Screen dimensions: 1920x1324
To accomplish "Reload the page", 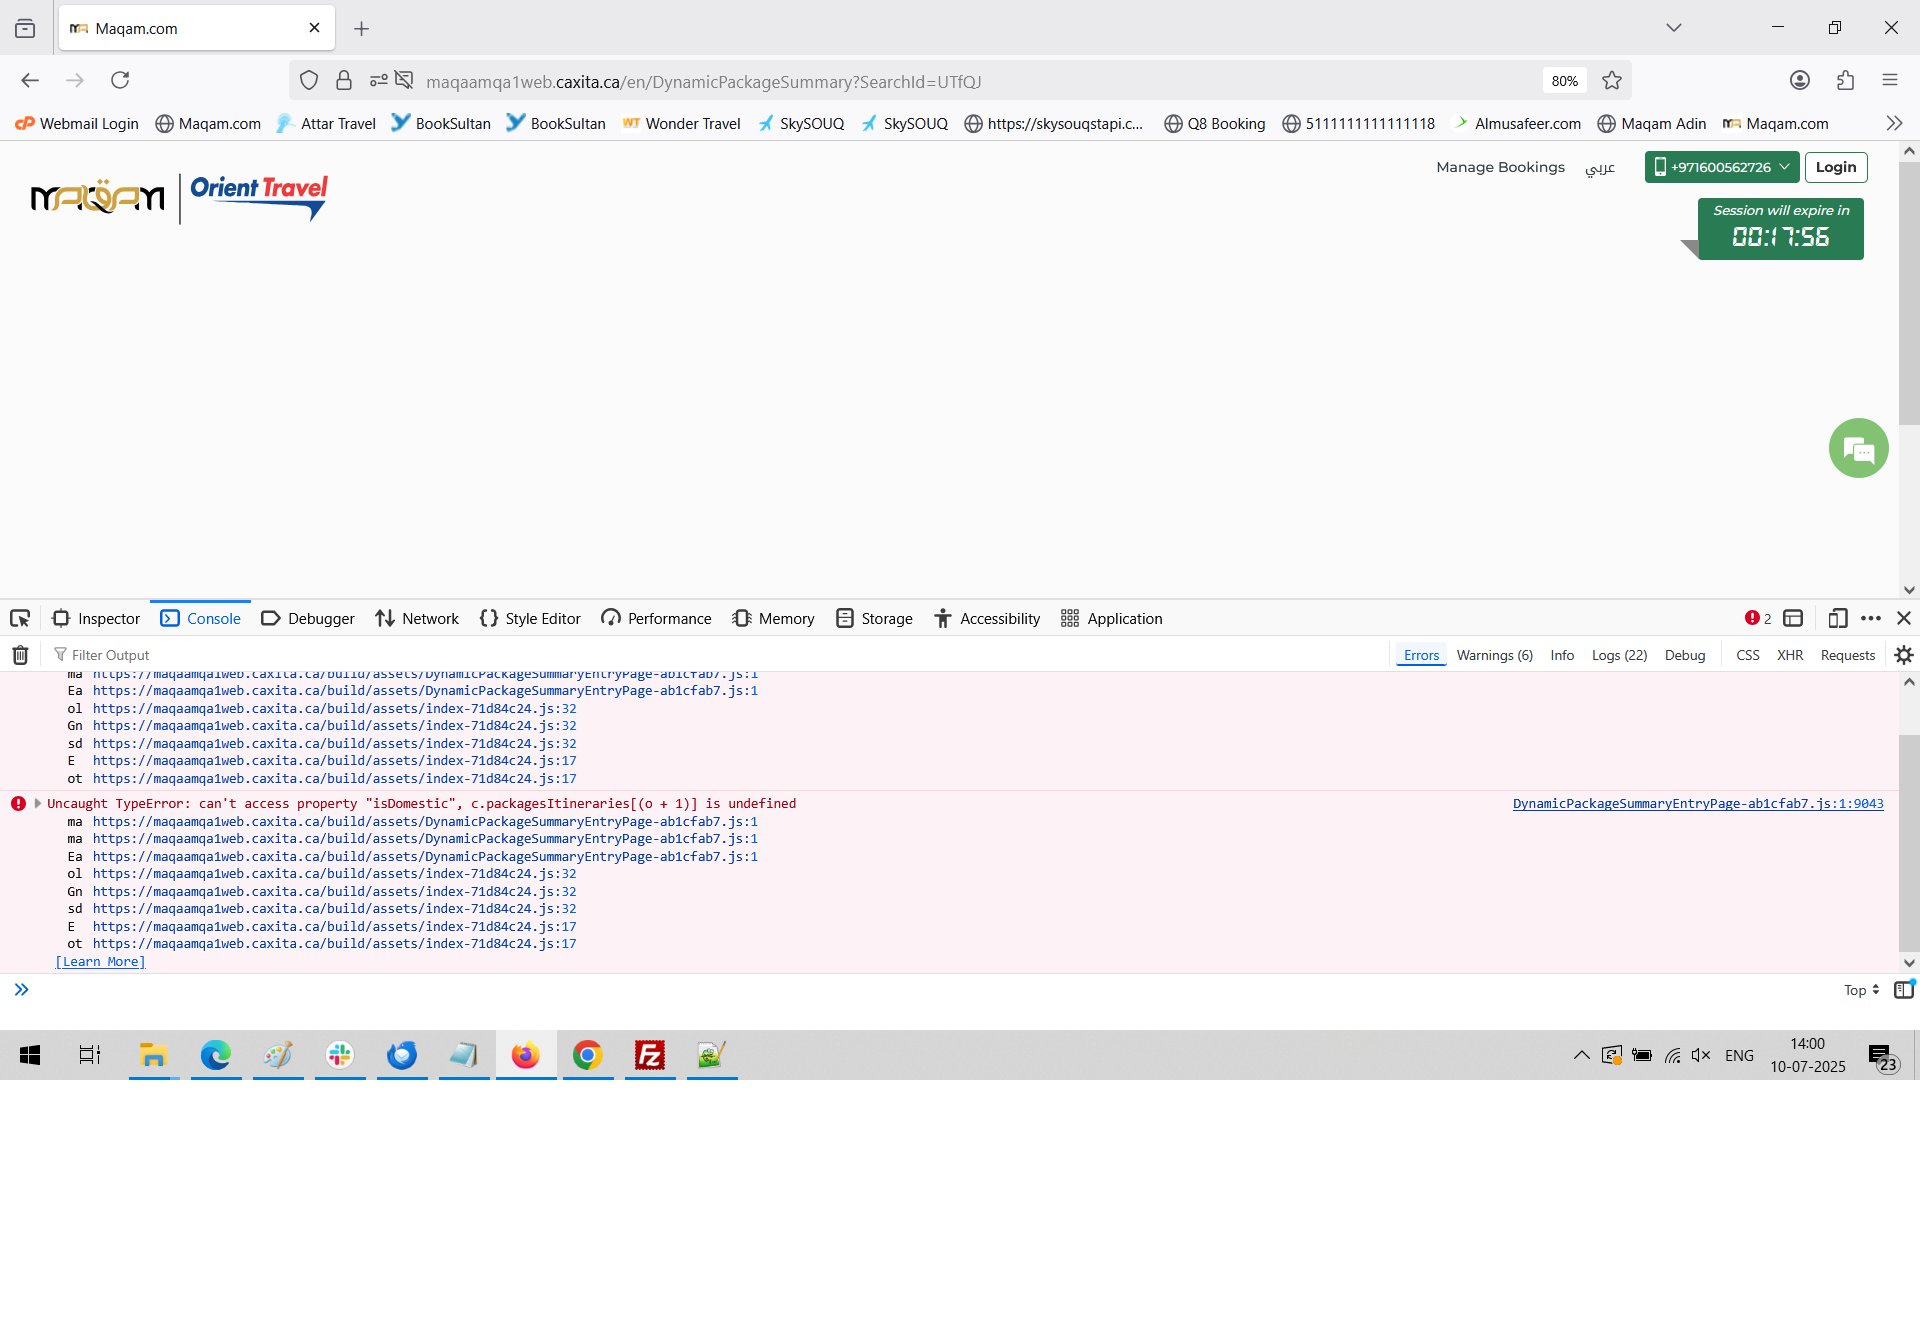I will click(x=120, y=81).
